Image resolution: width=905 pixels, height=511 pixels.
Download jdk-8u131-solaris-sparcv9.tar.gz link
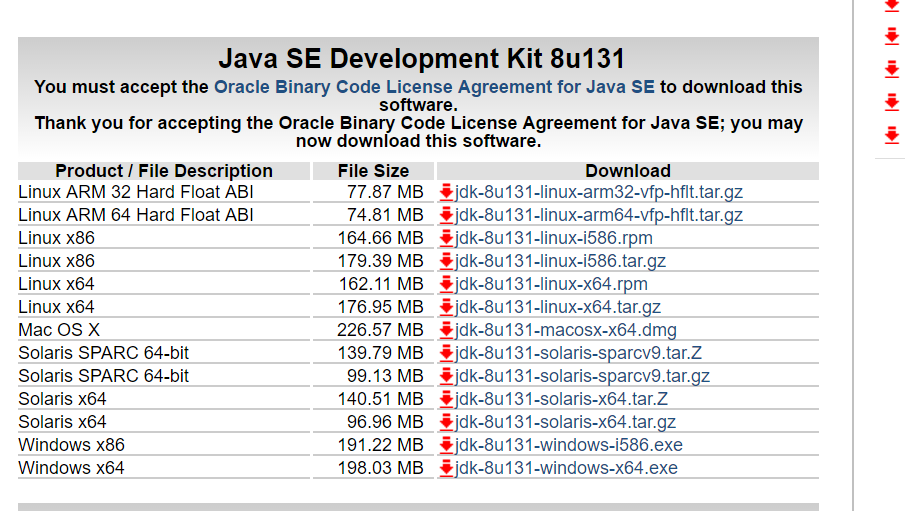[582, 376]
